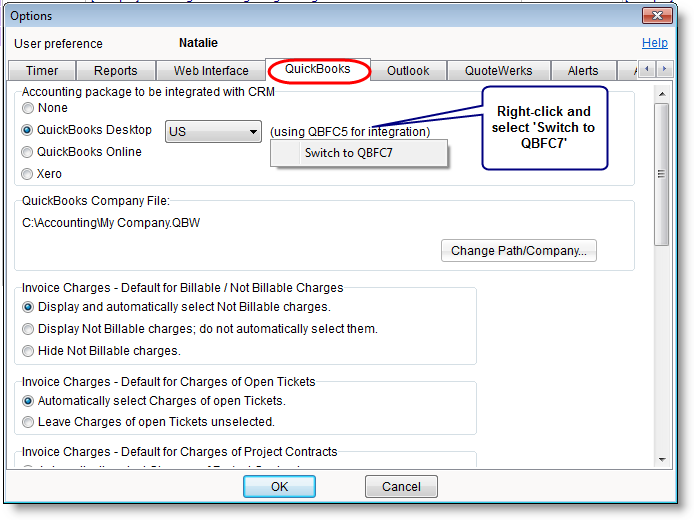
Task: Select Hide Not Billable charges option
Action: 28,351
